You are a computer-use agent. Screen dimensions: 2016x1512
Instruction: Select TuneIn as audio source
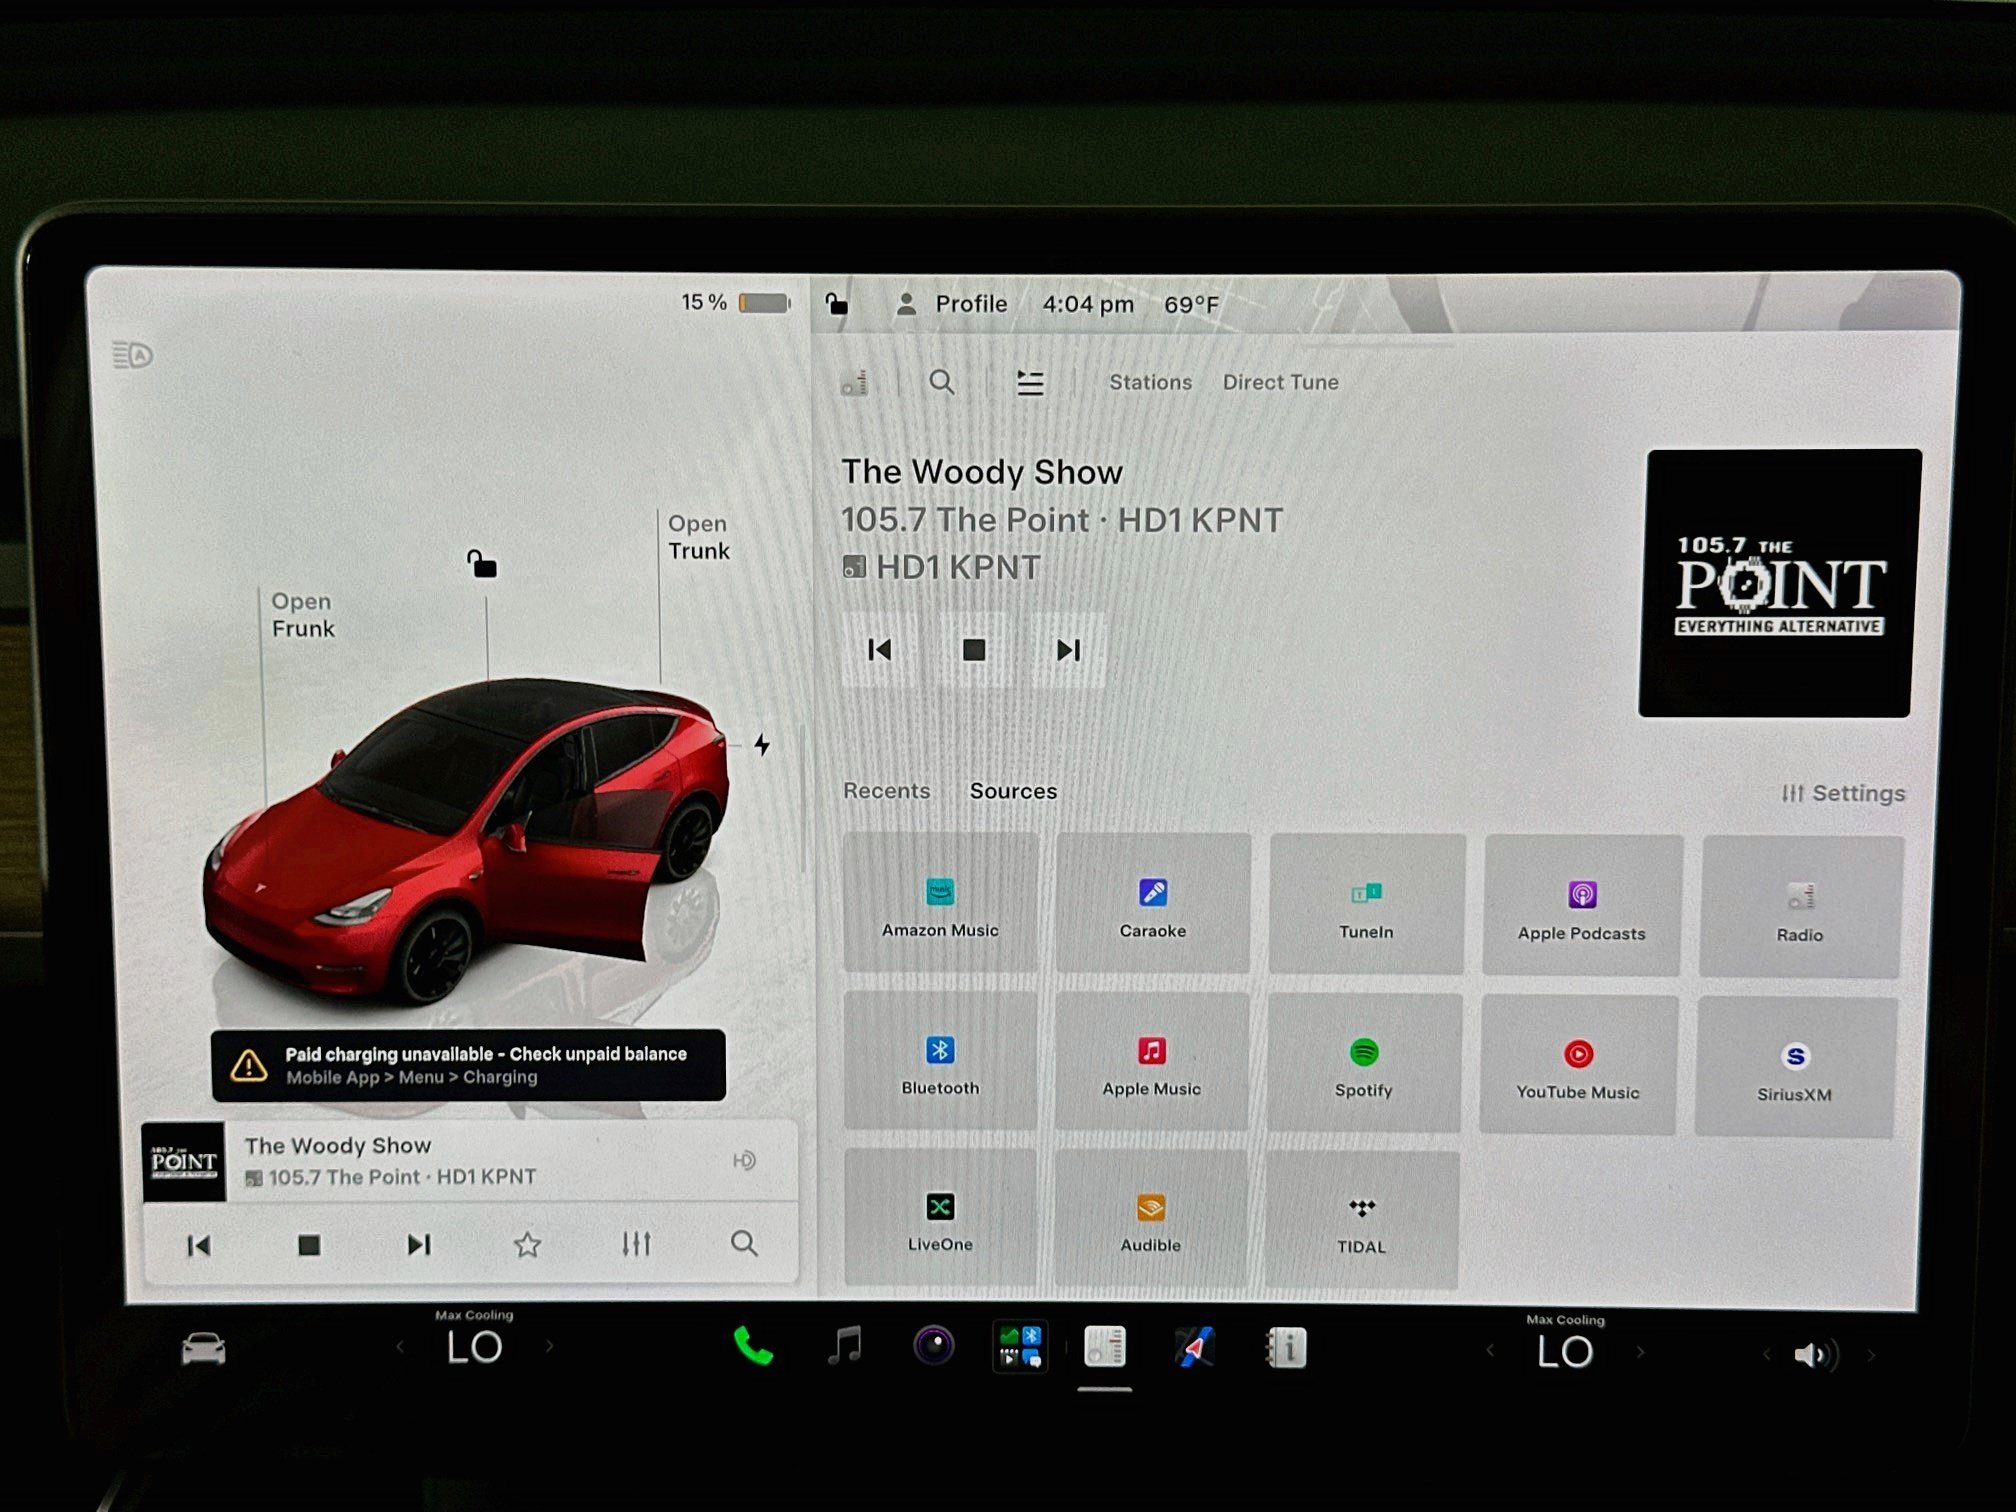coord(1366,904)
